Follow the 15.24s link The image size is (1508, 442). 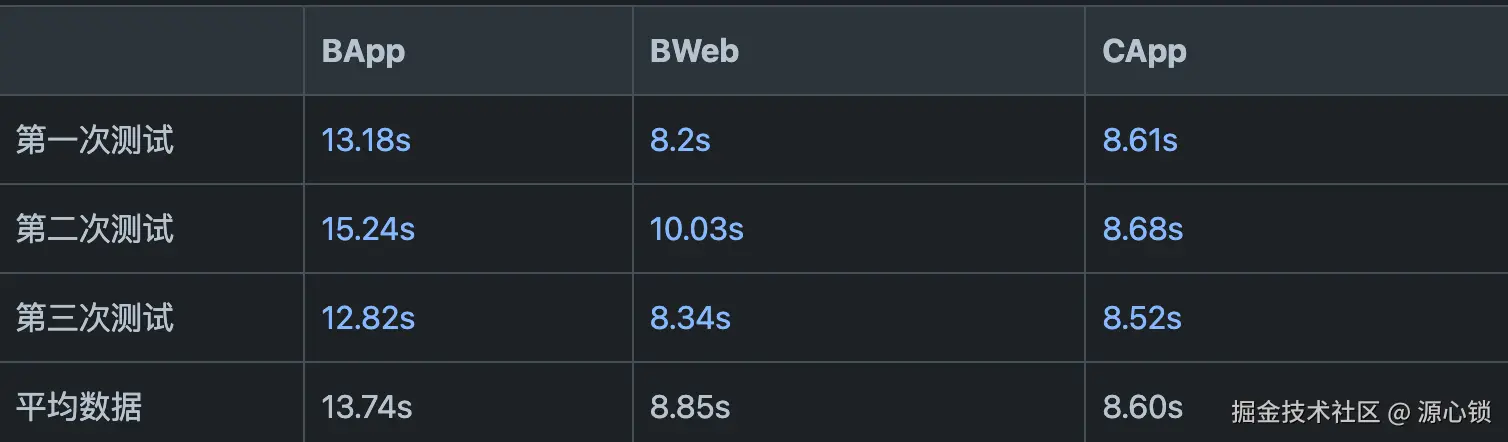pyautogui.click(x=368, y=229)
